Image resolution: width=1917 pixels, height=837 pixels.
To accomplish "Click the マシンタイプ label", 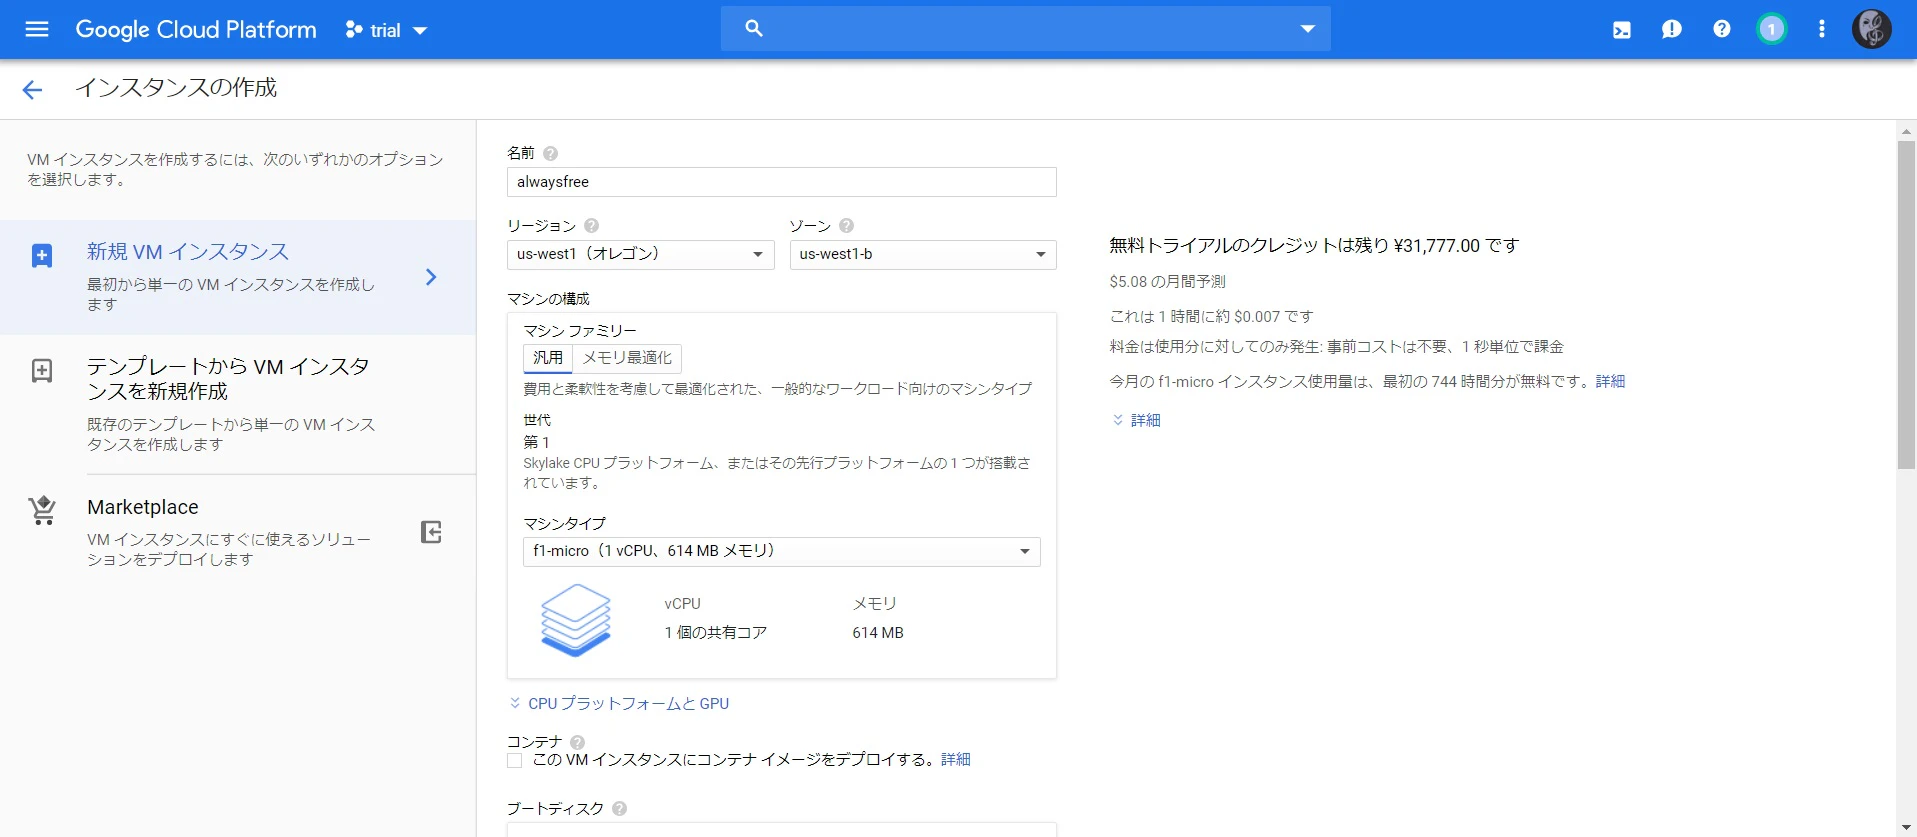I will (x=565, y=523).
